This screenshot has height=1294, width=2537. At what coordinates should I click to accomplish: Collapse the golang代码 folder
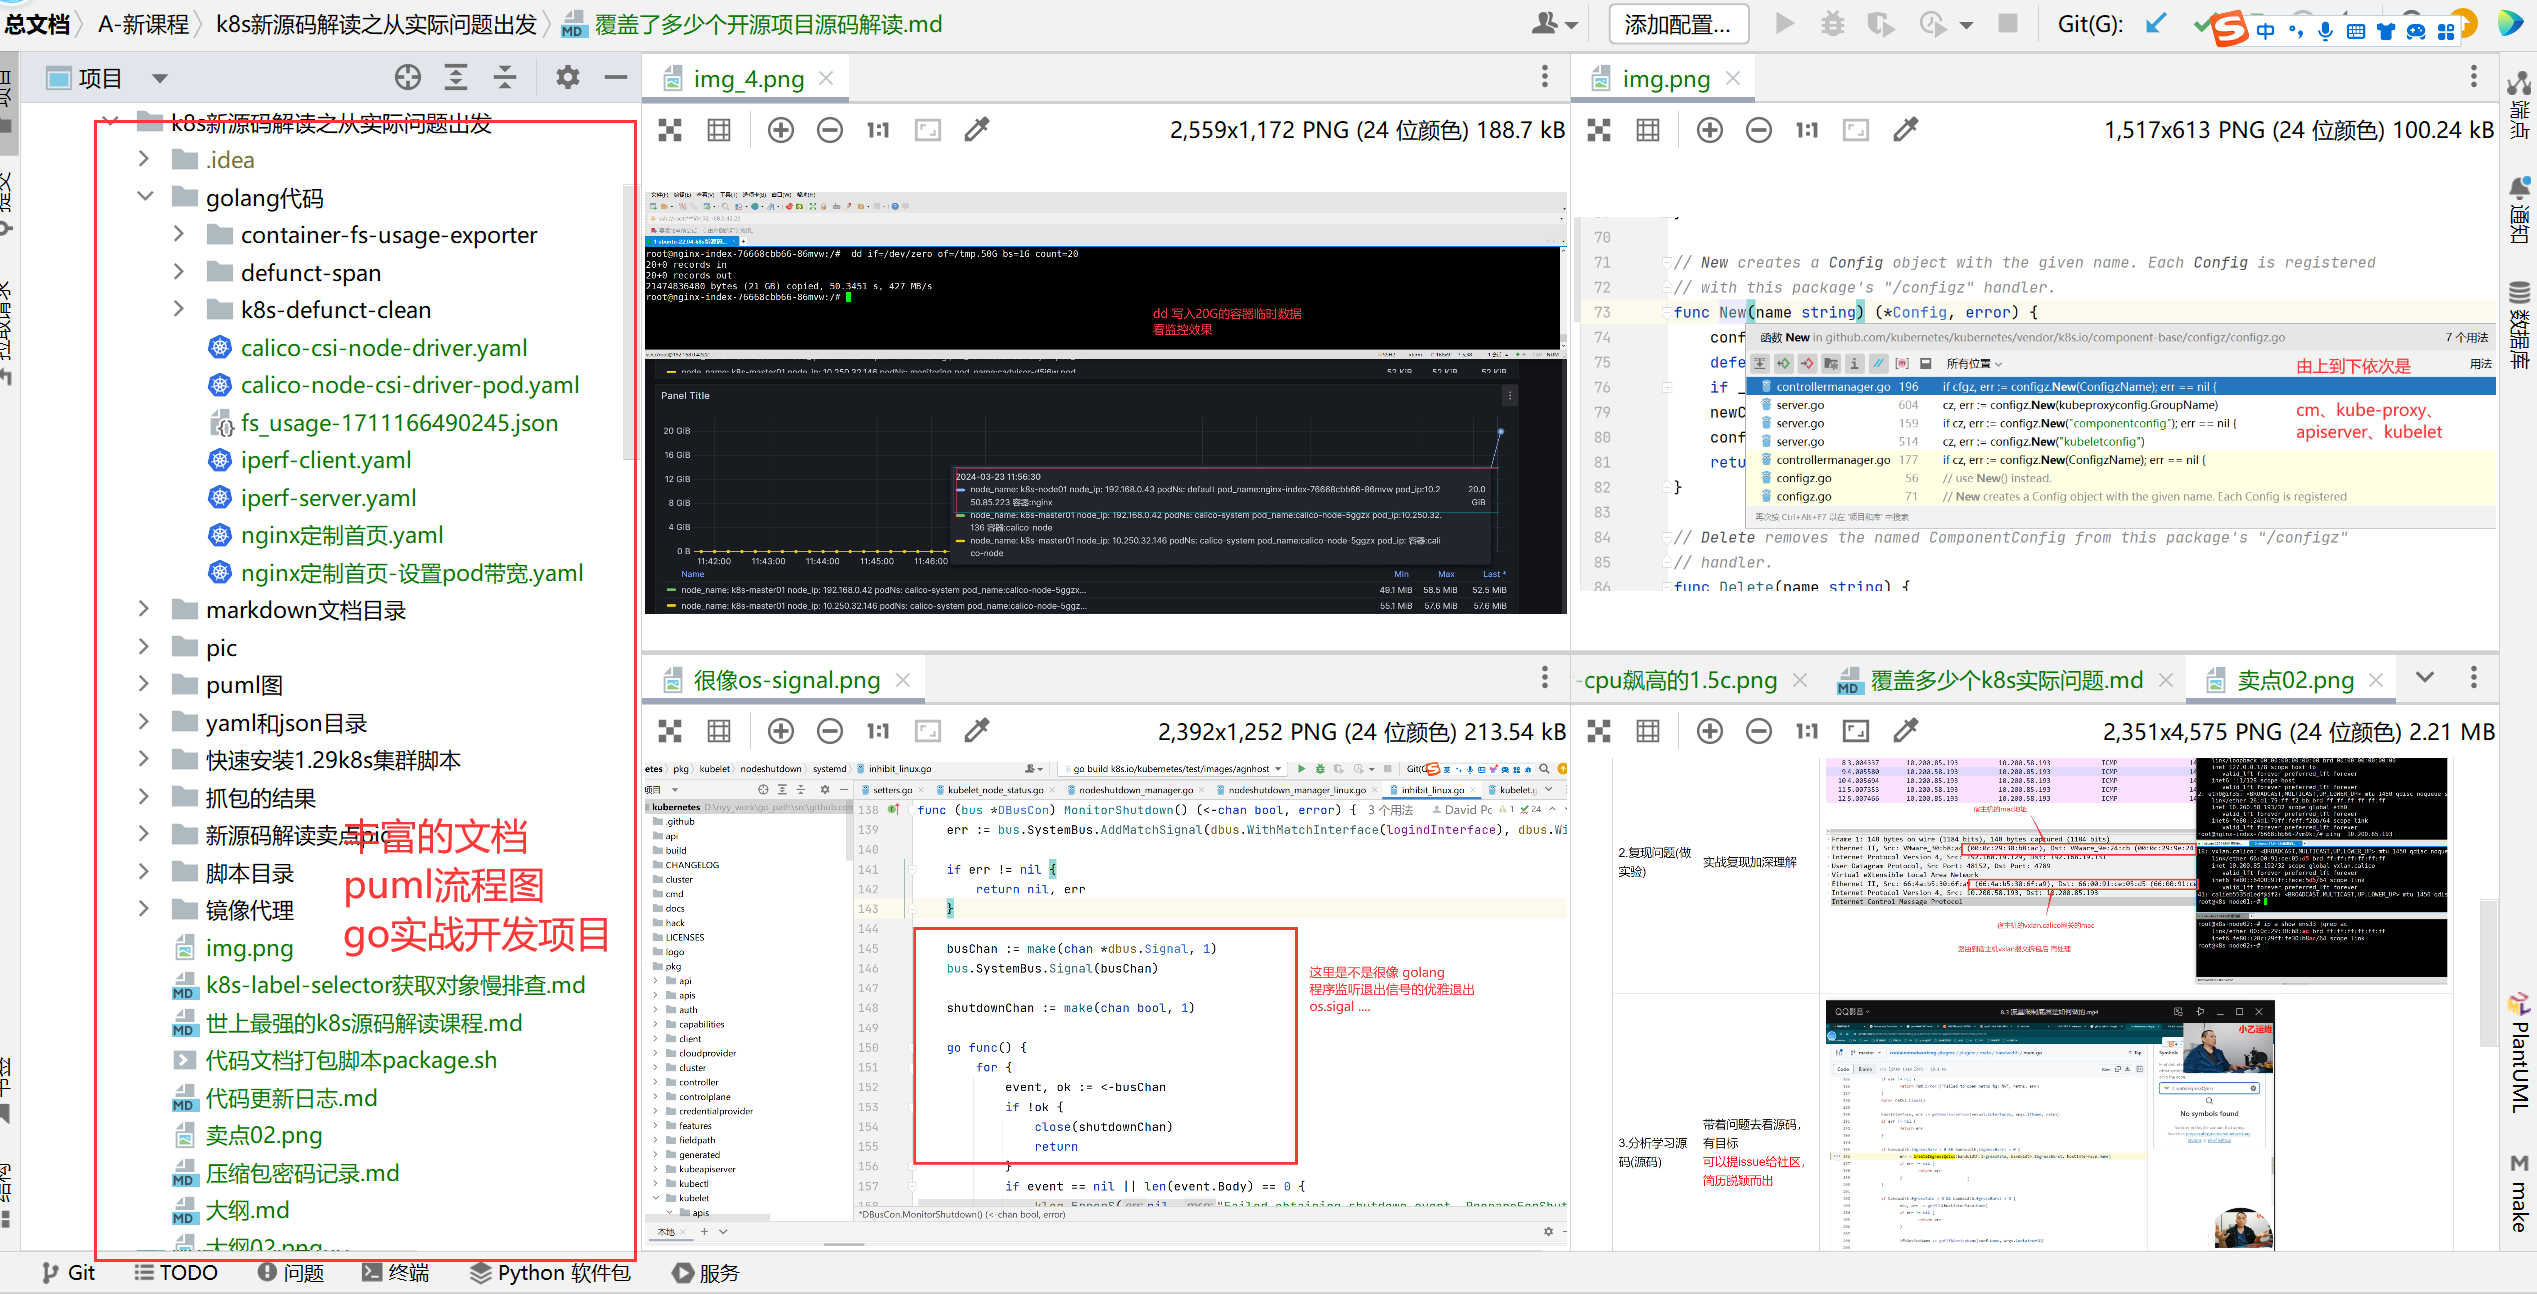point(144,197)
